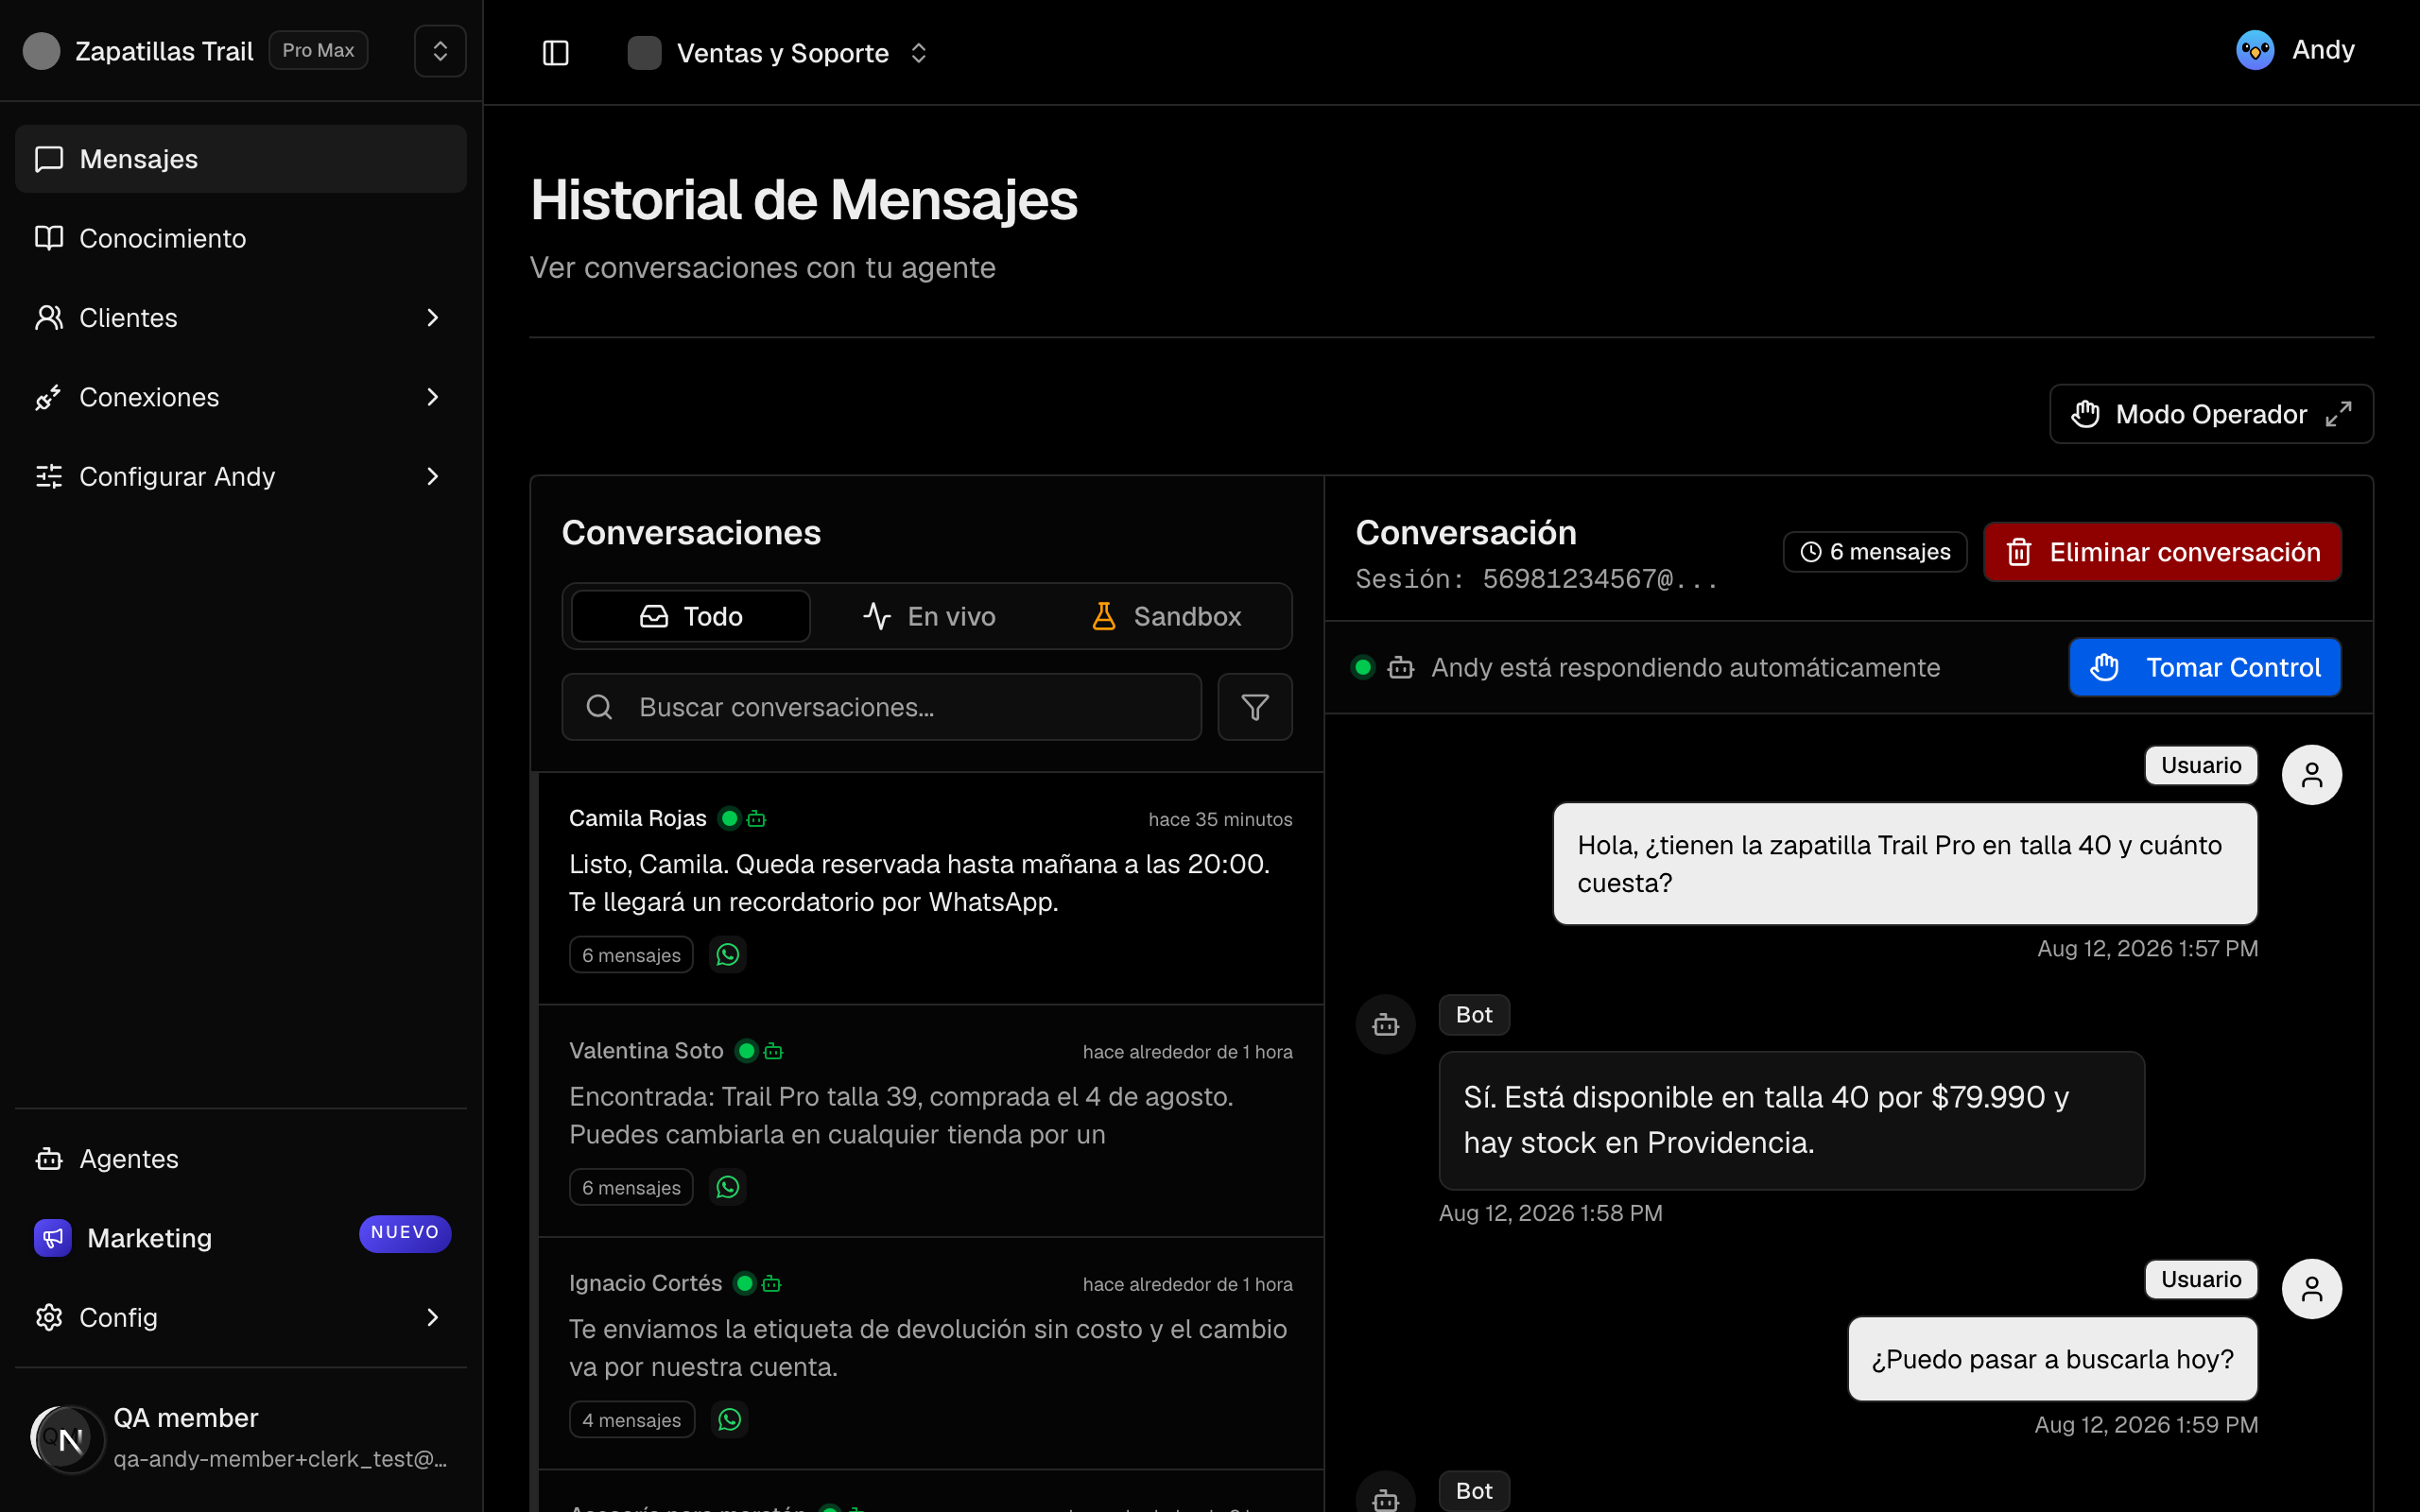Image resolution: width=2420 pixels, height=1512 pixels.
Task: Expand the Config menu chevron
Action: [x=432, y=1318]
